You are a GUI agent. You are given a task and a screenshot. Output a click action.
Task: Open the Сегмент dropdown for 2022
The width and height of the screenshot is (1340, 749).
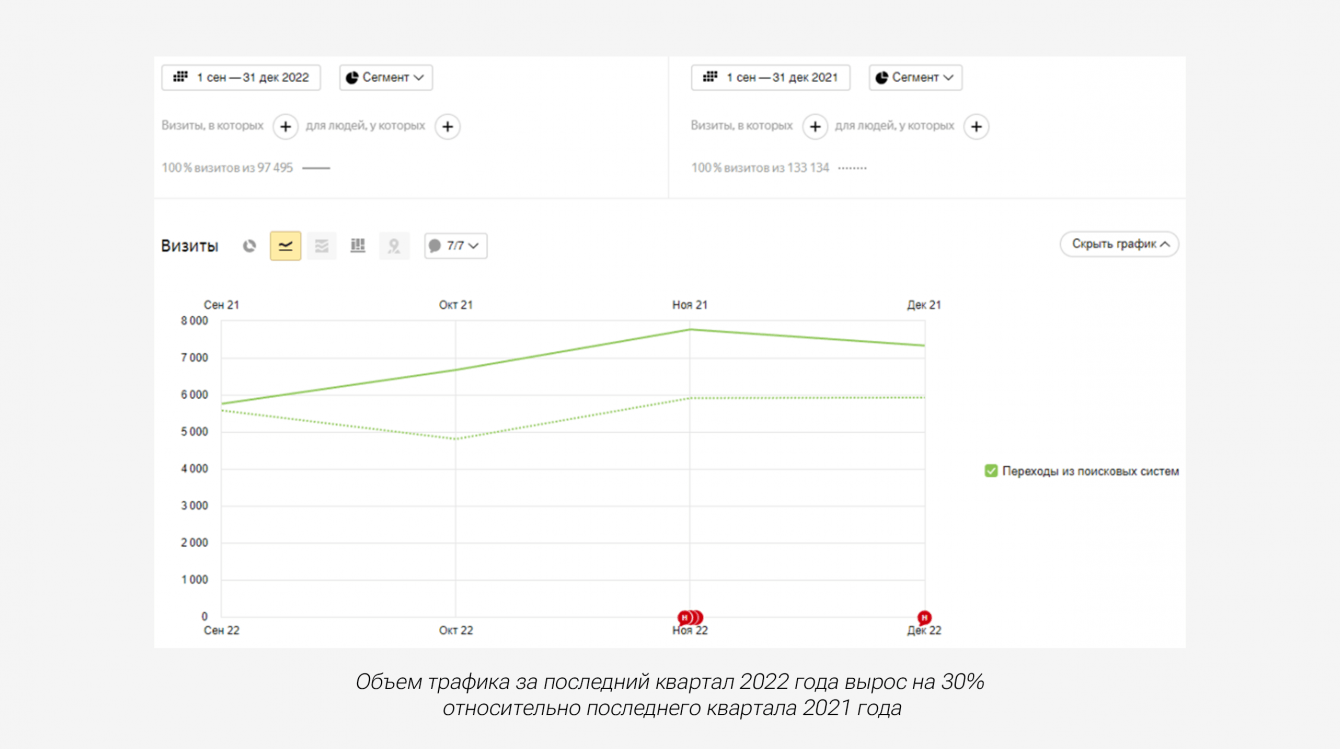pos(386,78)
